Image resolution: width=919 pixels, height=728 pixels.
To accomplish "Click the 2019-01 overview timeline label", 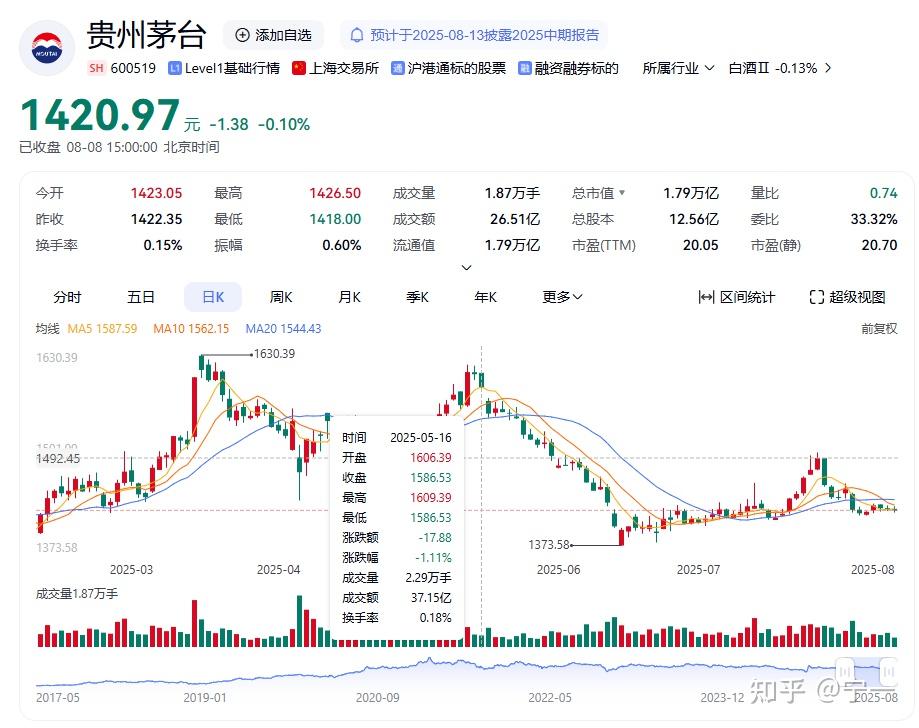I will click(x=205, y=698).
